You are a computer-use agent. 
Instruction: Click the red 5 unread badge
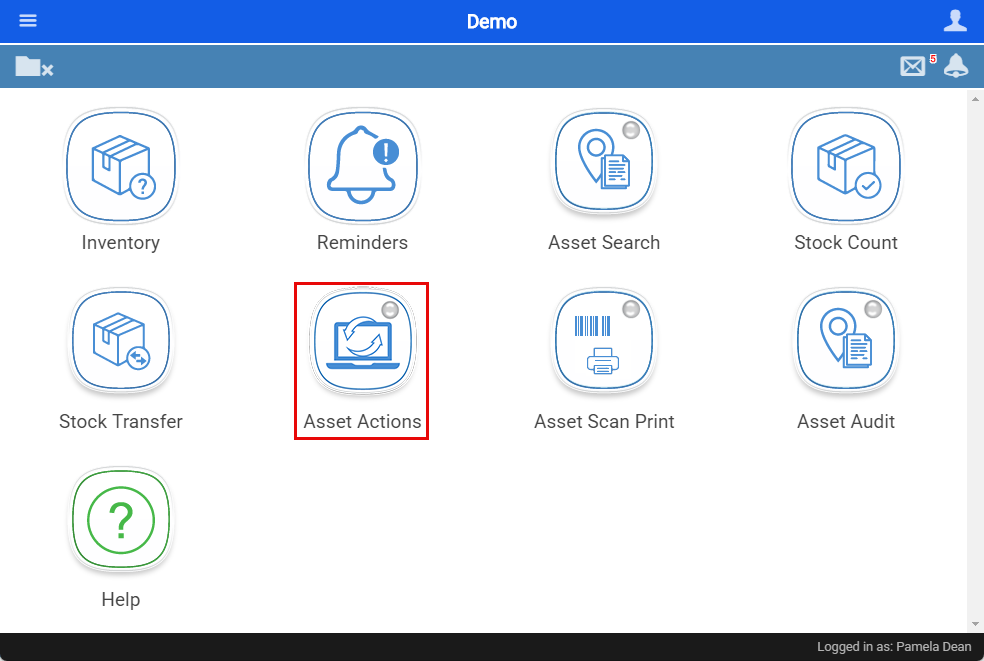[933, 58]
